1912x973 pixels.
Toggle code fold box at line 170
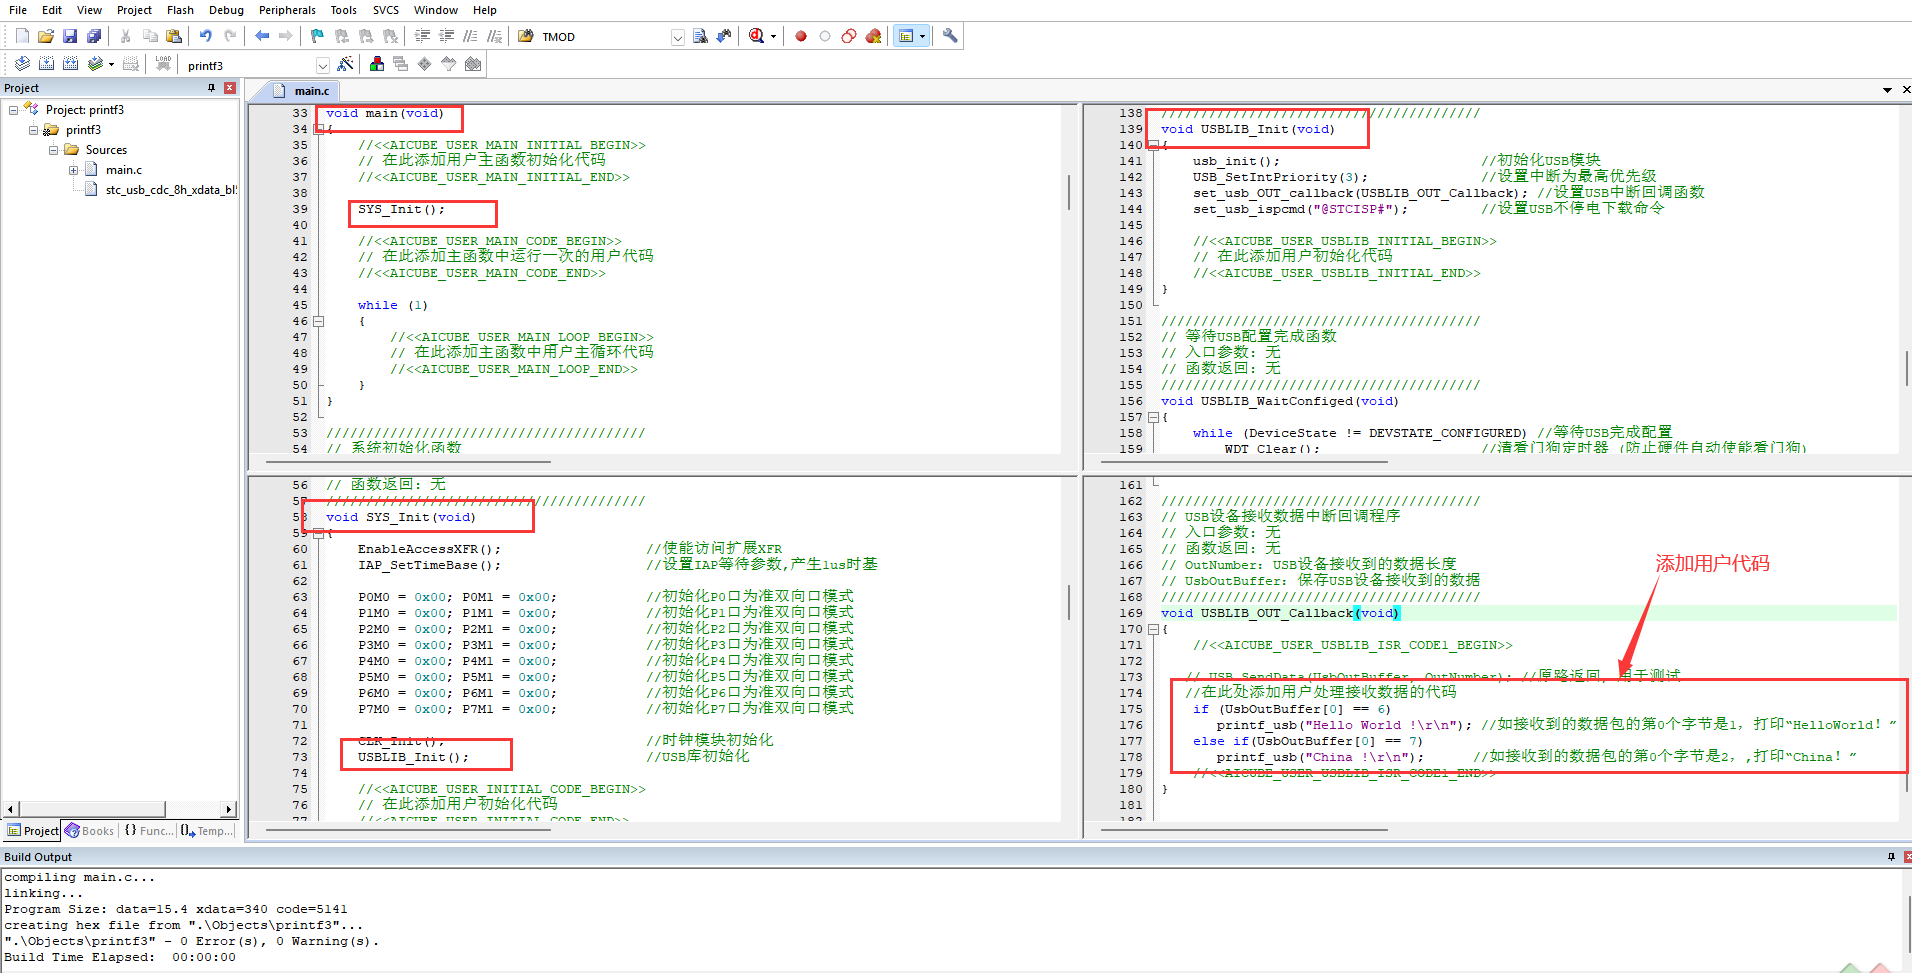[1153, 629]
